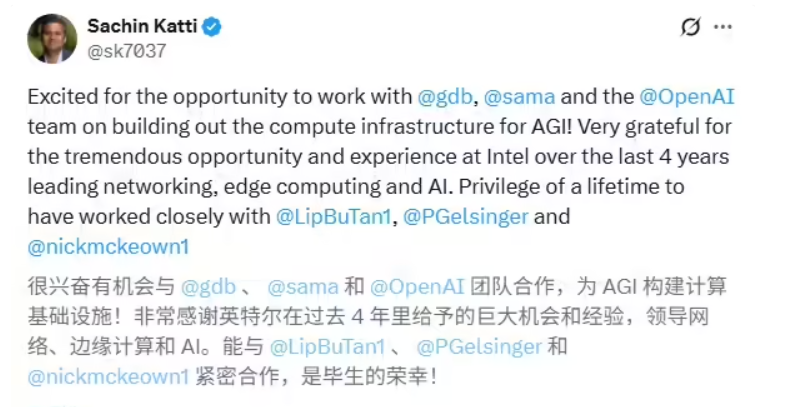The image size is (806, 407).
Task: Open the three-dot more options menu
Action: 722,27
